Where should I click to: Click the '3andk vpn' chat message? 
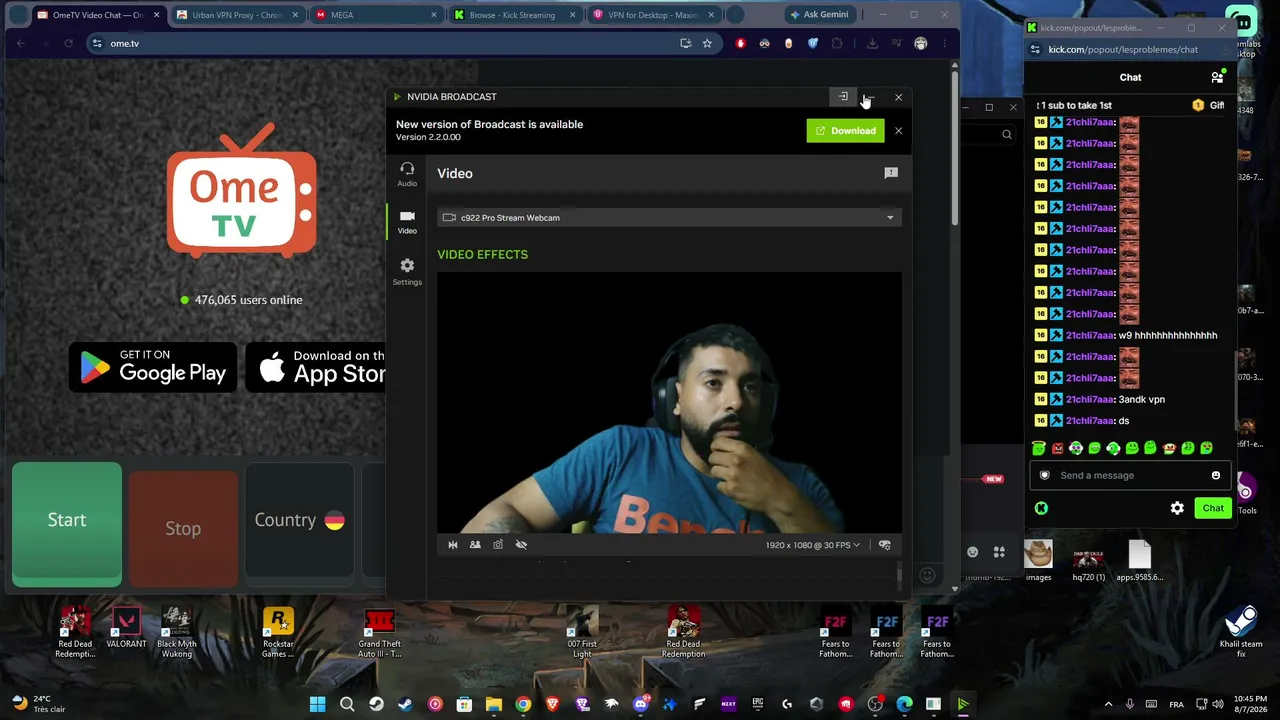(1141, 400)
